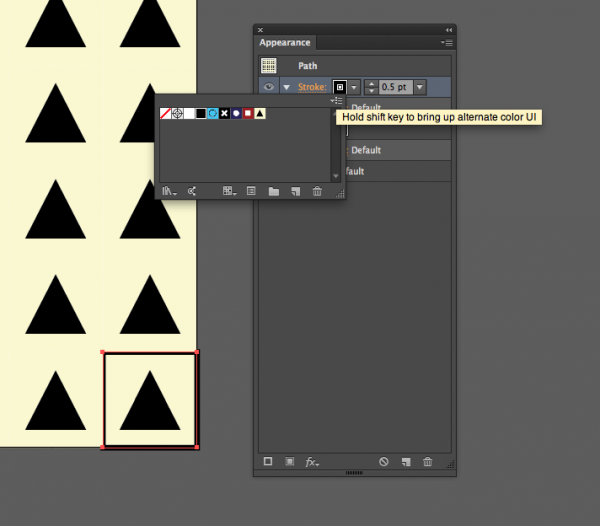
Task: Open the fx Add New Effect menu
Action: [x=312, y=462]
